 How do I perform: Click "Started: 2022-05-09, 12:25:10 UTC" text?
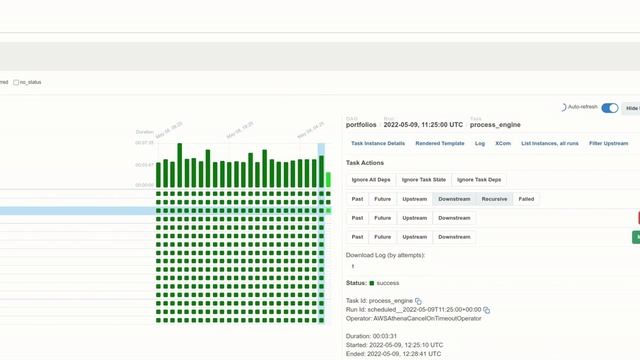[x=394, y=345]
